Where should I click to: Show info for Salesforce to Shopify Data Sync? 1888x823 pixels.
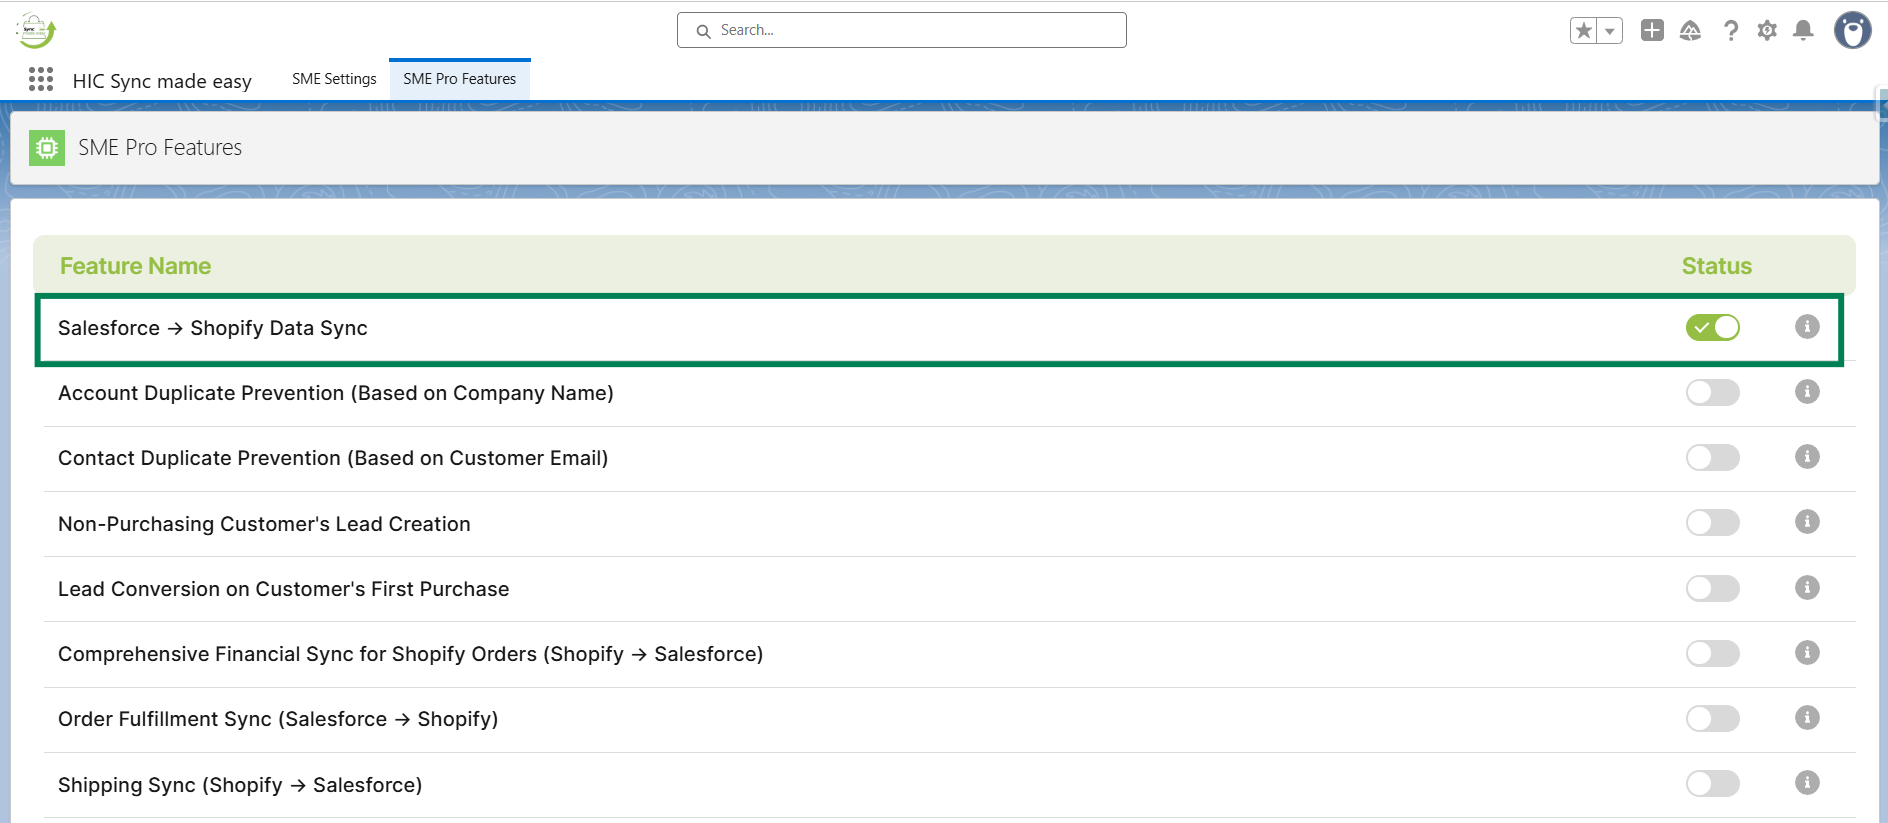1807,326
